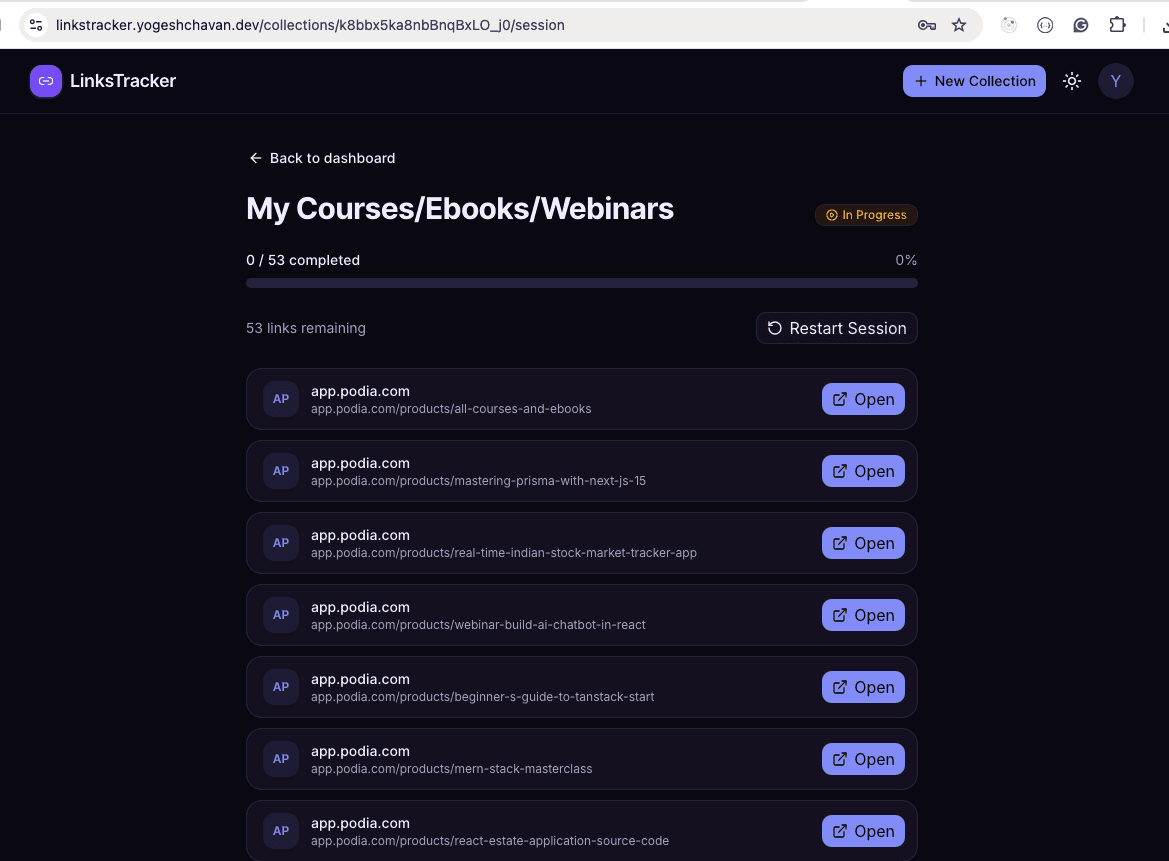The height and width of the screenshot is (861, 1169).
Task: View site information icon in address bar
Action: pyautogui.click(x=36, y=25)
